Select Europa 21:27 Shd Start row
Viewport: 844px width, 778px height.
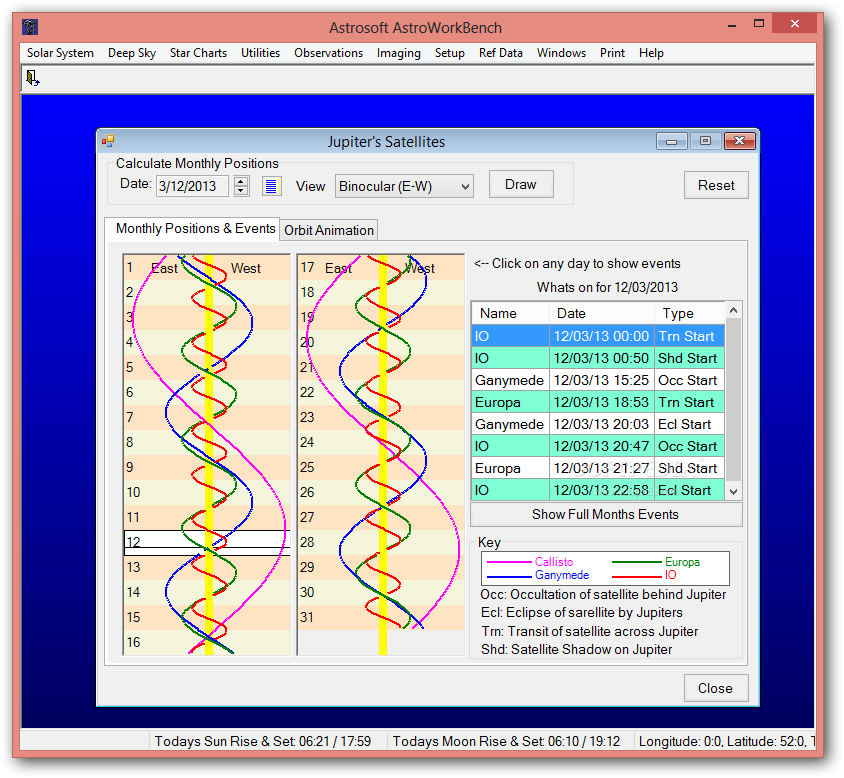(598, 468)
